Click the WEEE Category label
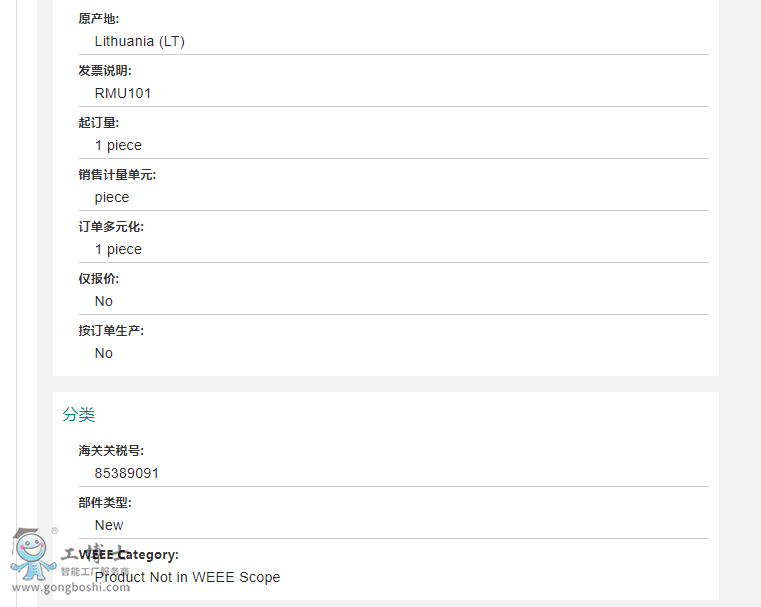The width and height of the screenshot is (761, 607). pos(129,555)
